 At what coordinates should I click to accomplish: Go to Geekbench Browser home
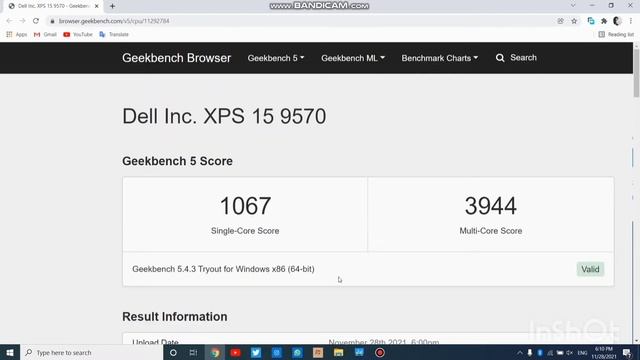point(176,58)
